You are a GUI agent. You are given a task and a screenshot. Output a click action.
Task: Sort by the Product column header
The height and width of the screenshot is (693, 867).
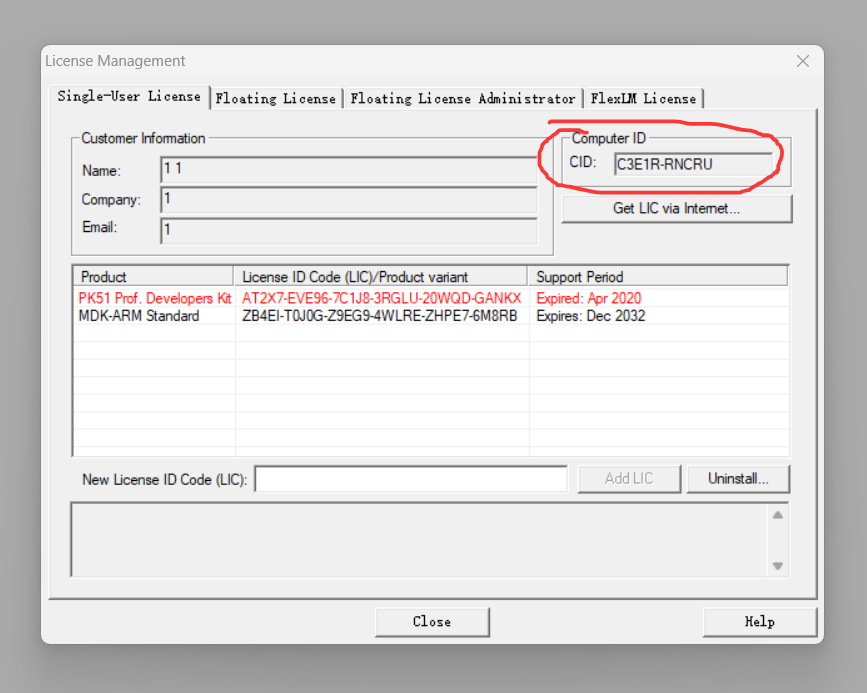point(153,277)
